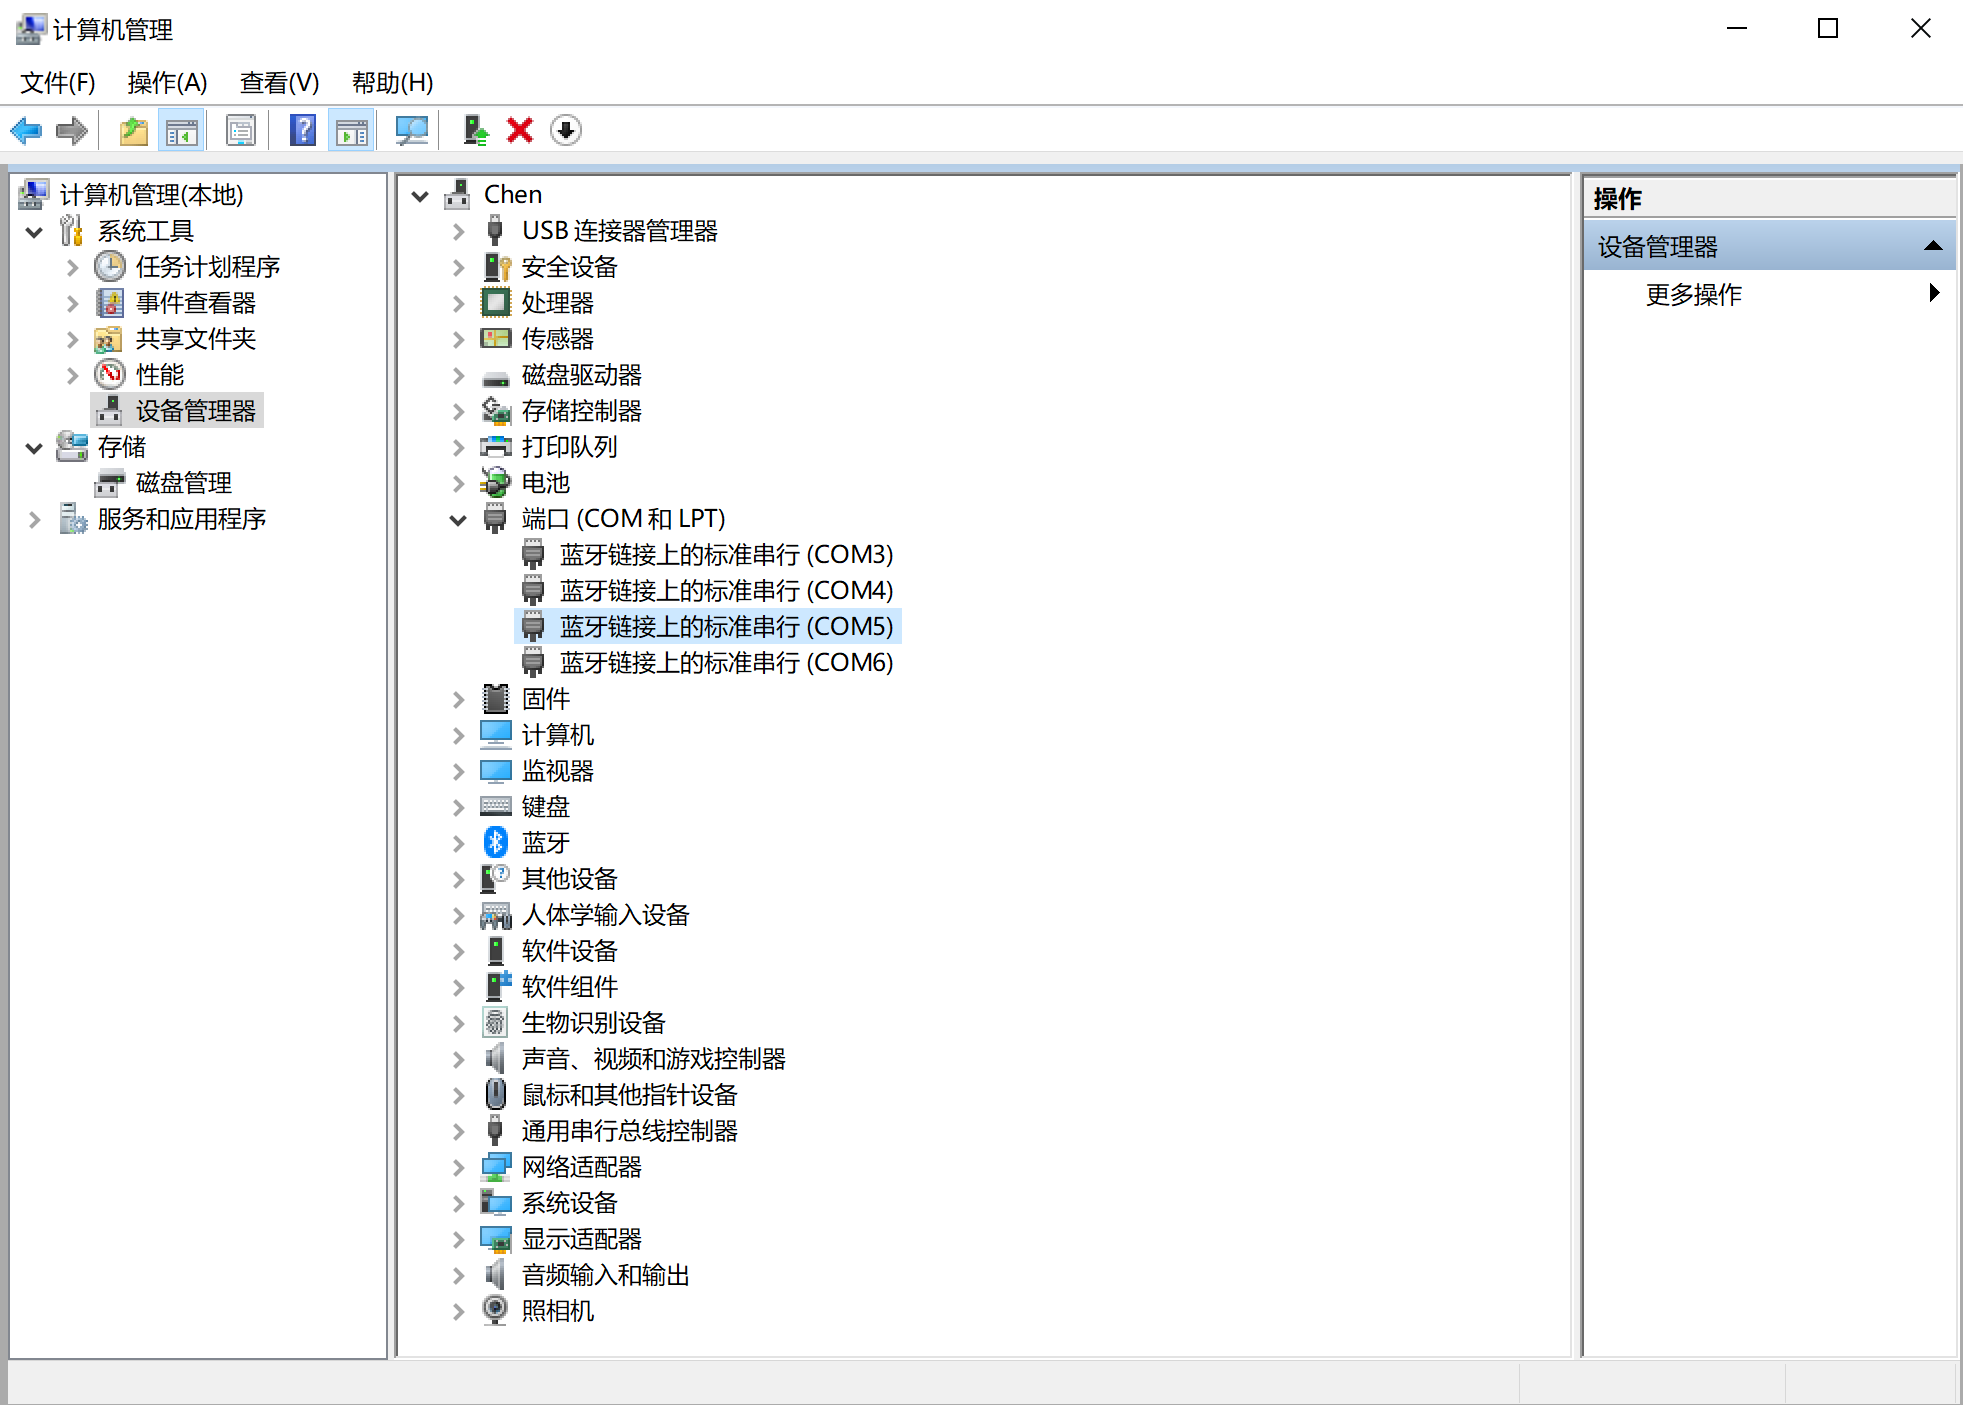Screen dimensions: 1963x1405
Task: Toggle Show/Hide Action Pane toolbar button
Action: coord(352,131)
